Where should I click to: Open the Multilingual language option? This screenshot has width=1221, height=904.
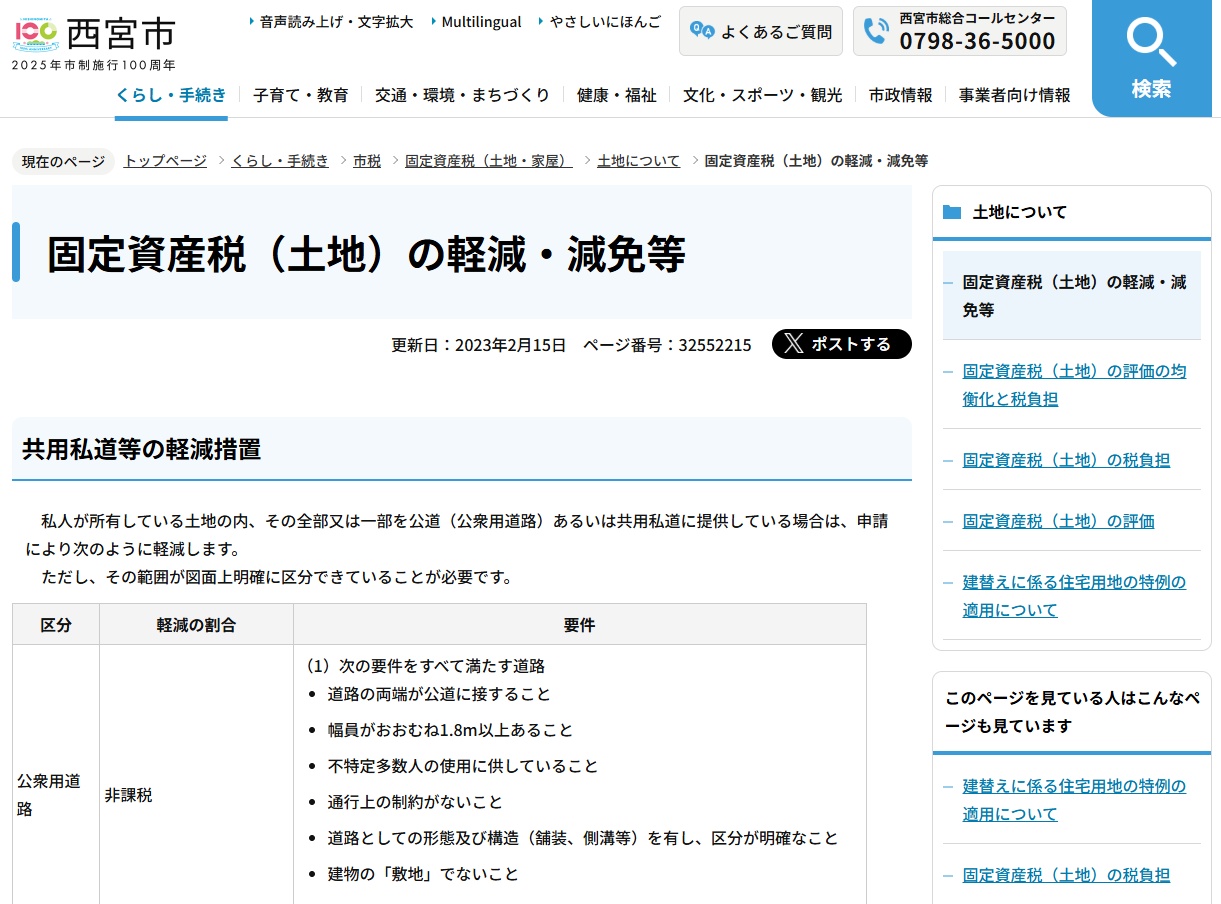480,21
